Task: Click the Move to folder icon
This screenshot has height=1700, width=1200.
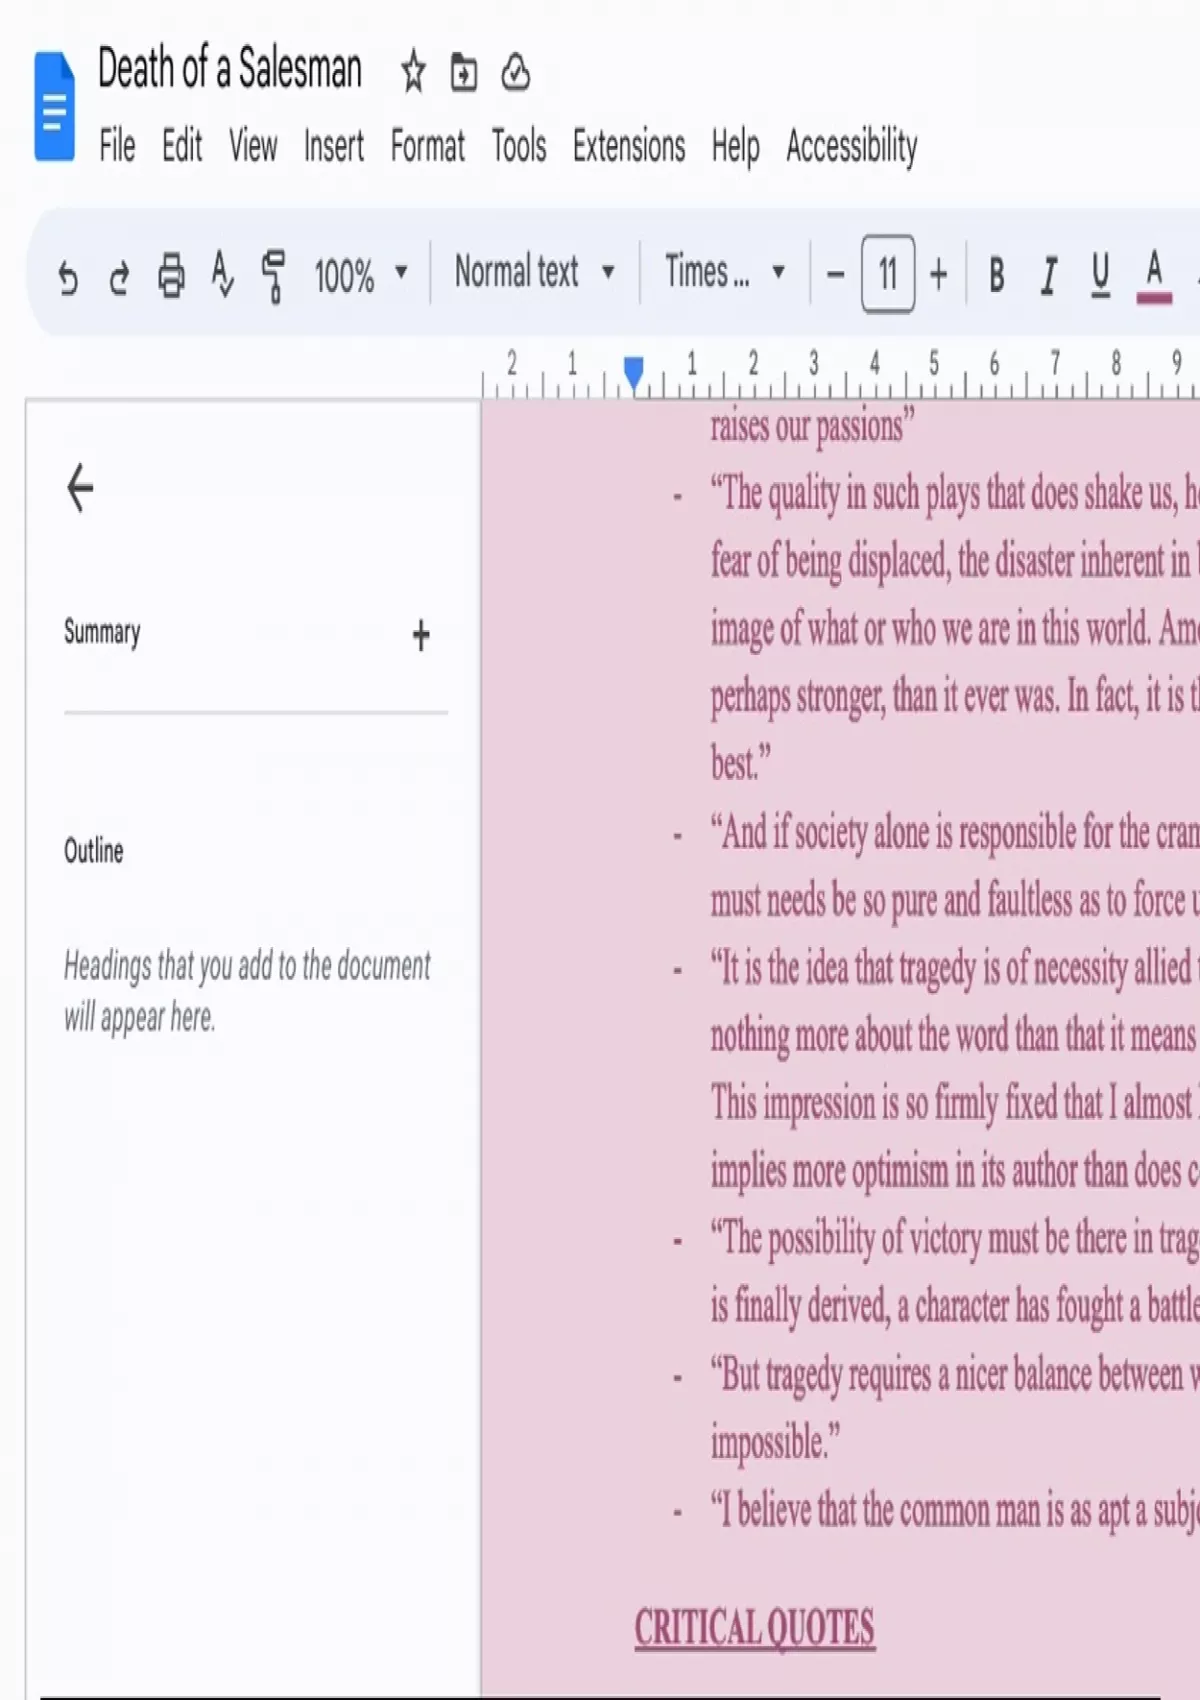Action: point(464,72)
